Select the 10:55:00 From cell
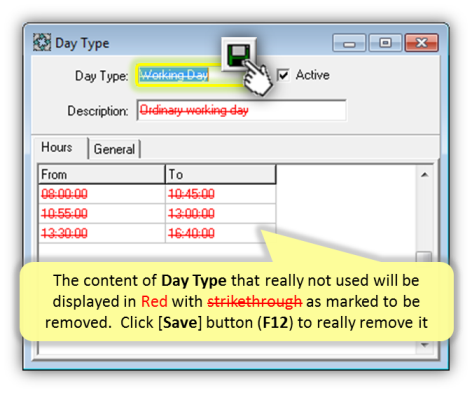The image size is (472, 393). (102, 213)
